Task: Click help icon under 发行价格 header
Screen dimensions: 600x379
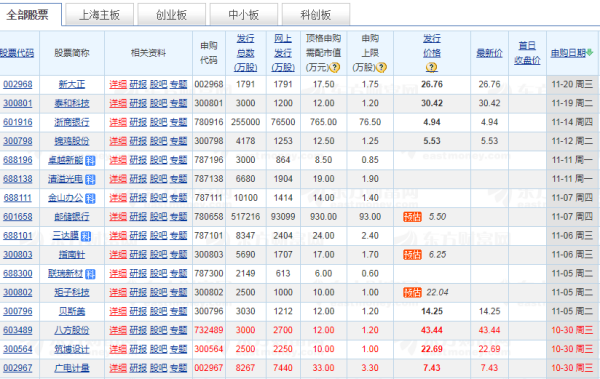Action: (x=432, y=68)
